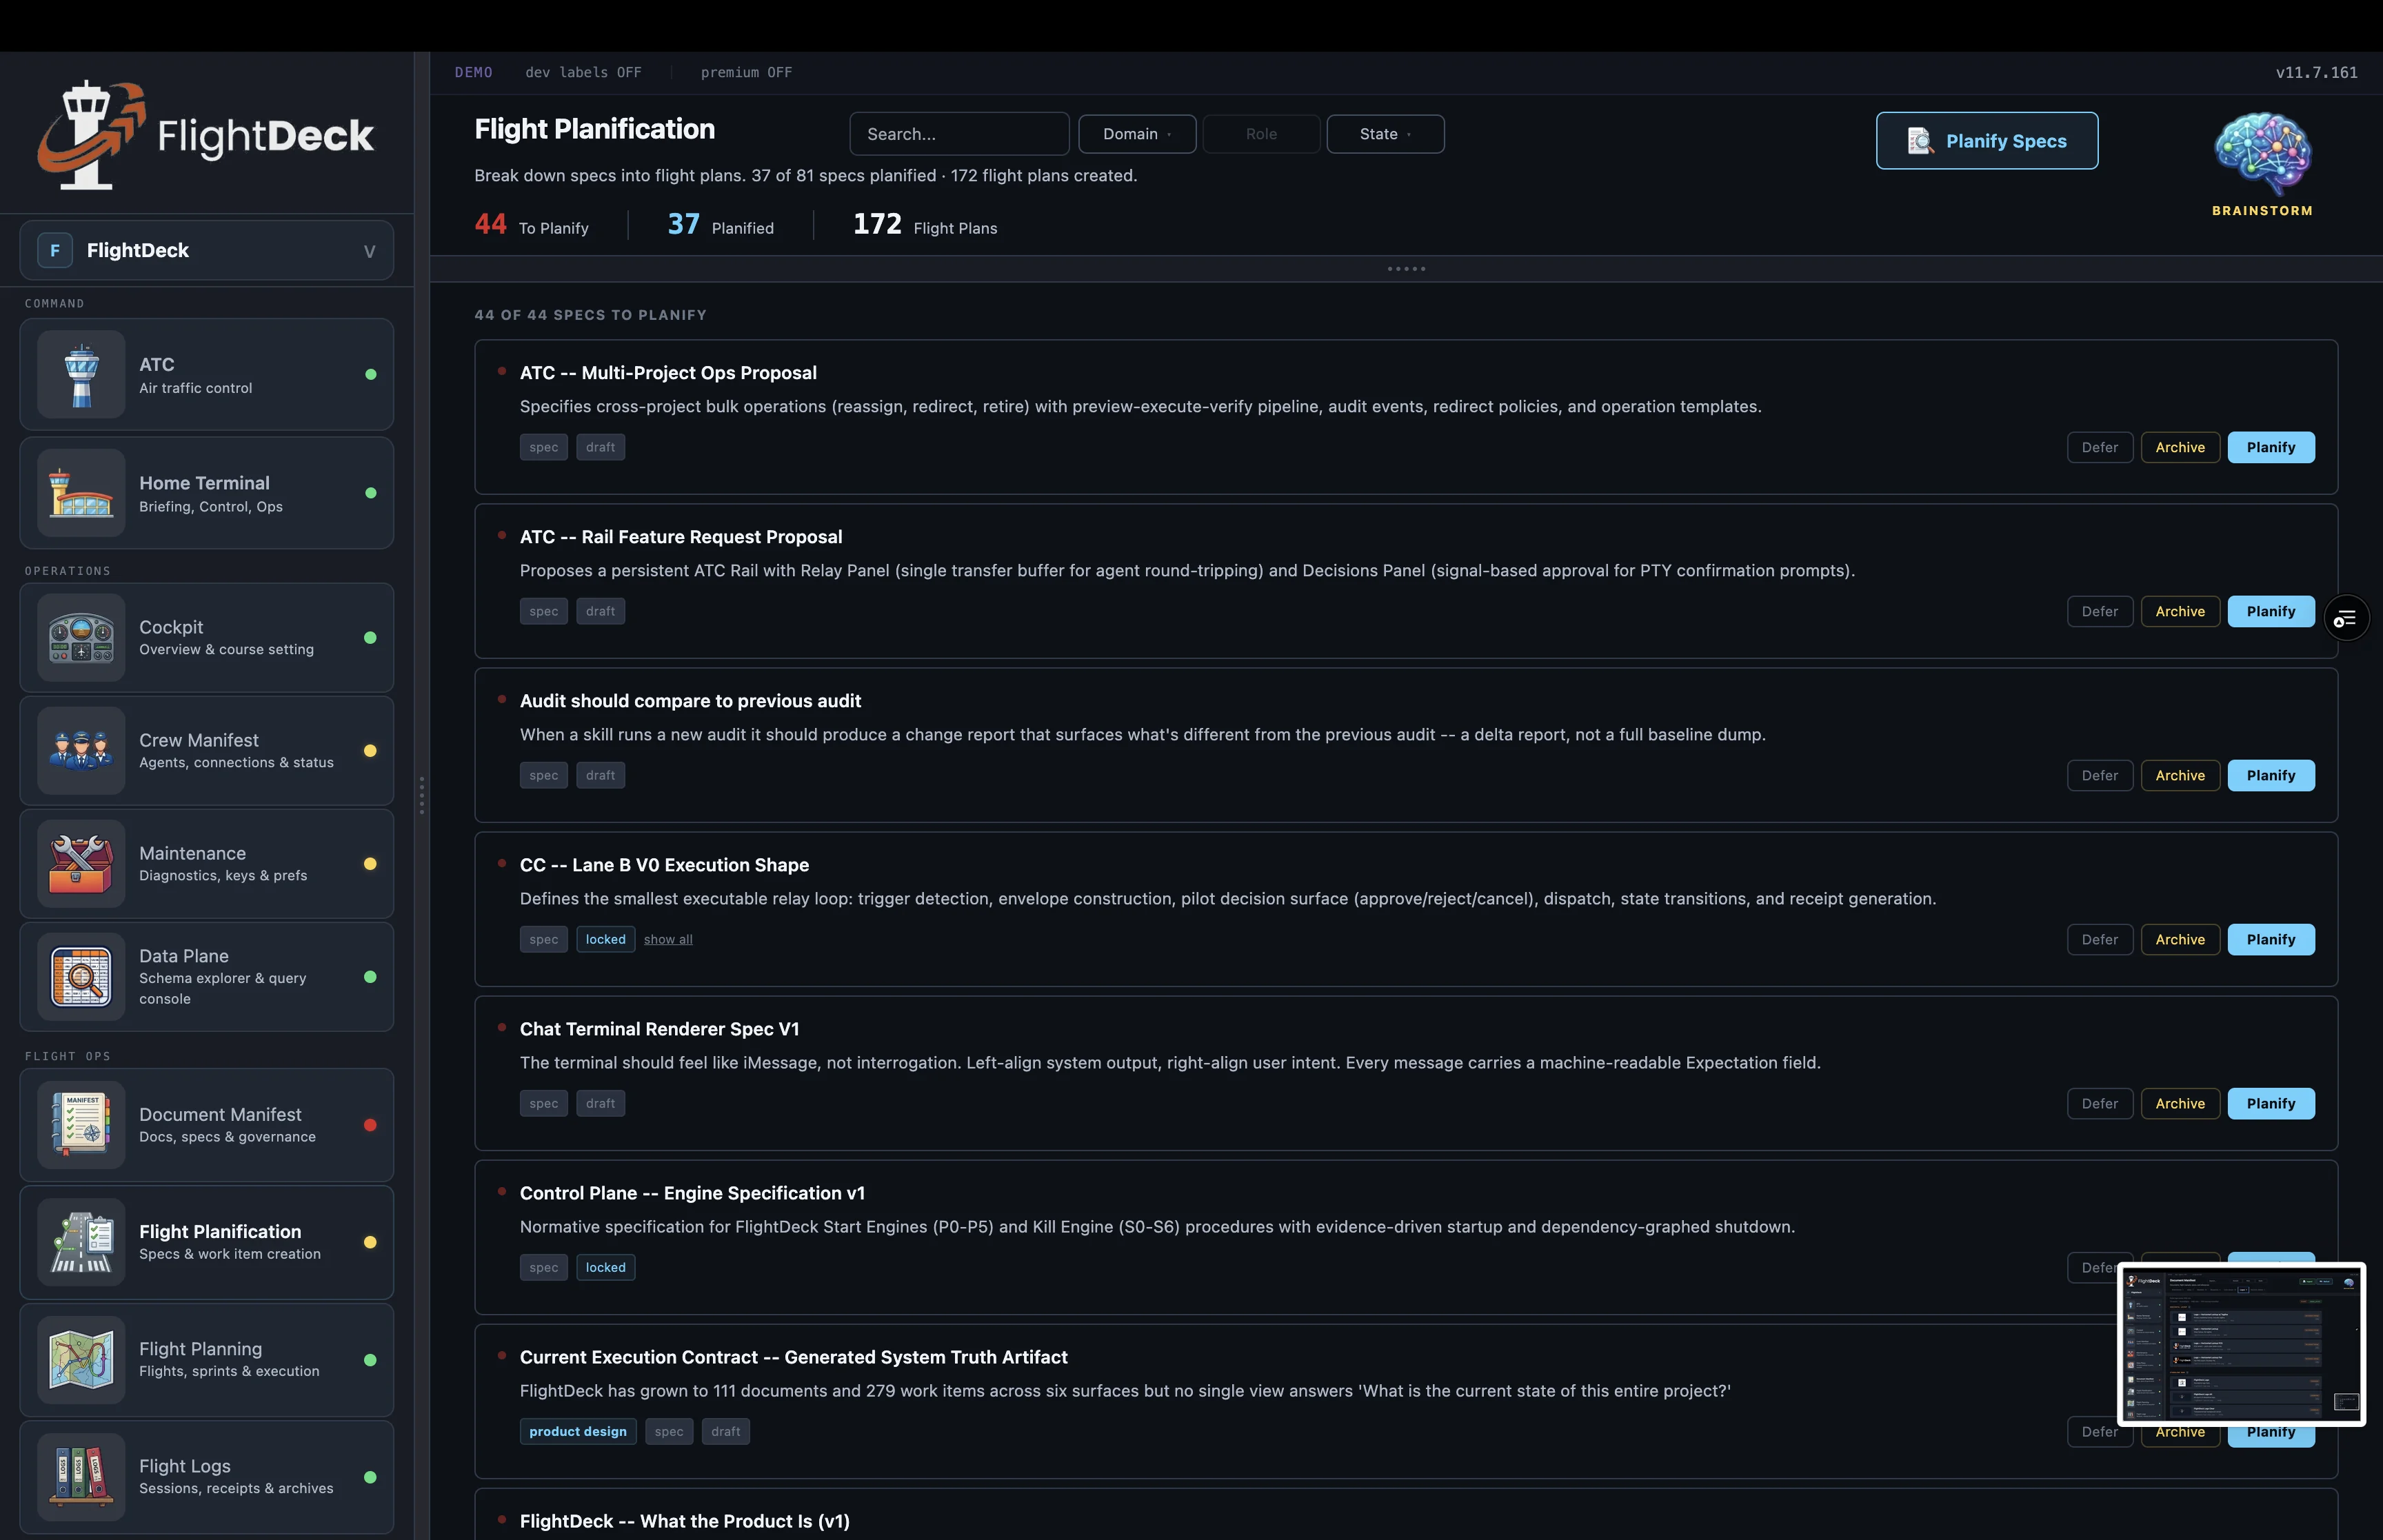Open the Flight Logs binders icon

coord(81,1477)
